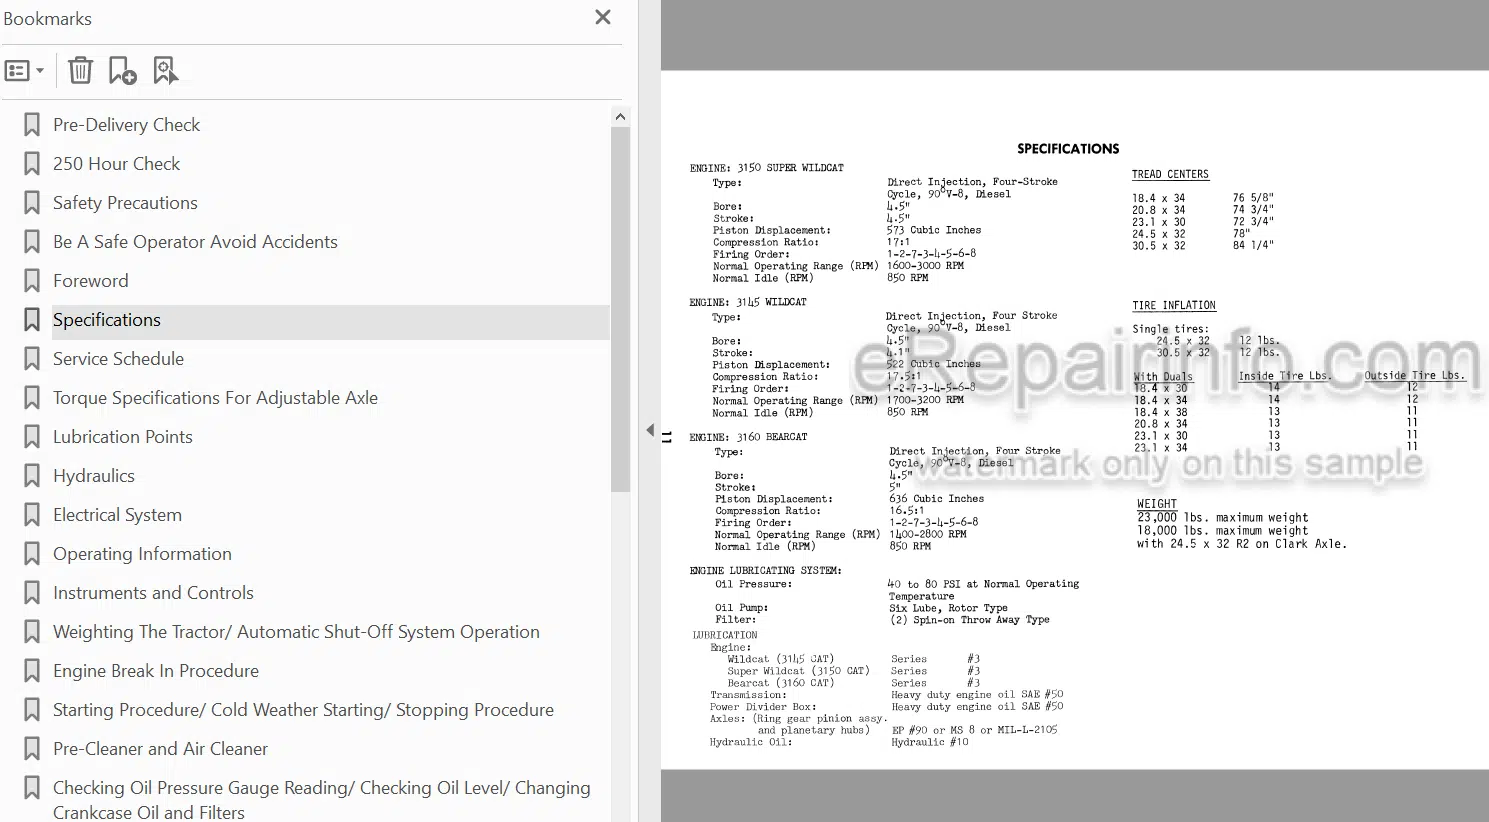
Task: Delete the selected bookmark with trash icon
Action: [x=80, y=71]
